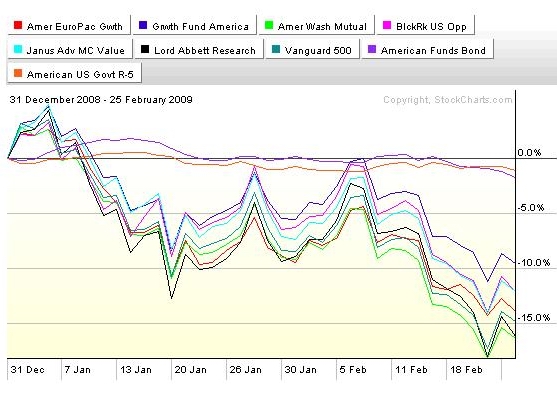
Task: Select the Amer Wash Mutual legend button
Action: tap(317, 25)
